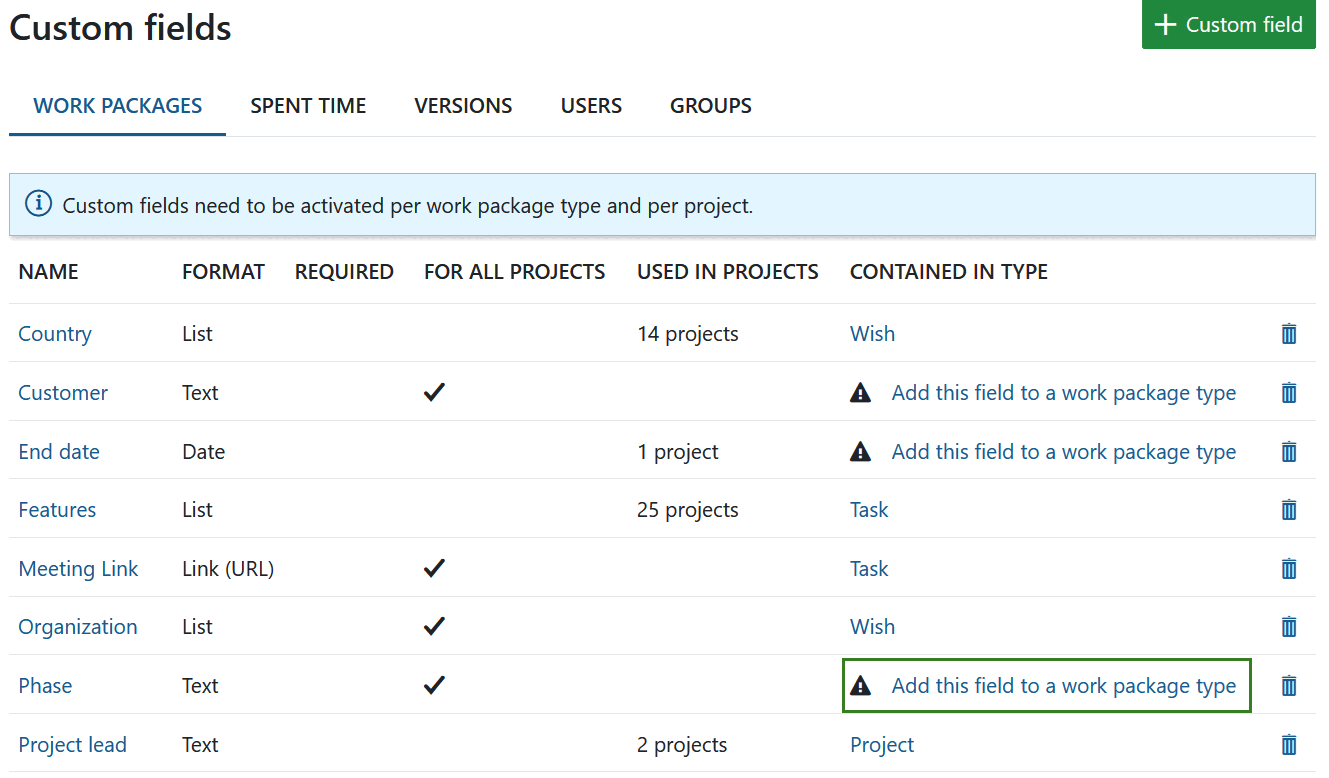Click the info icon in the banner
This screenshot has width=1329, height=778.
coord(38,203)
